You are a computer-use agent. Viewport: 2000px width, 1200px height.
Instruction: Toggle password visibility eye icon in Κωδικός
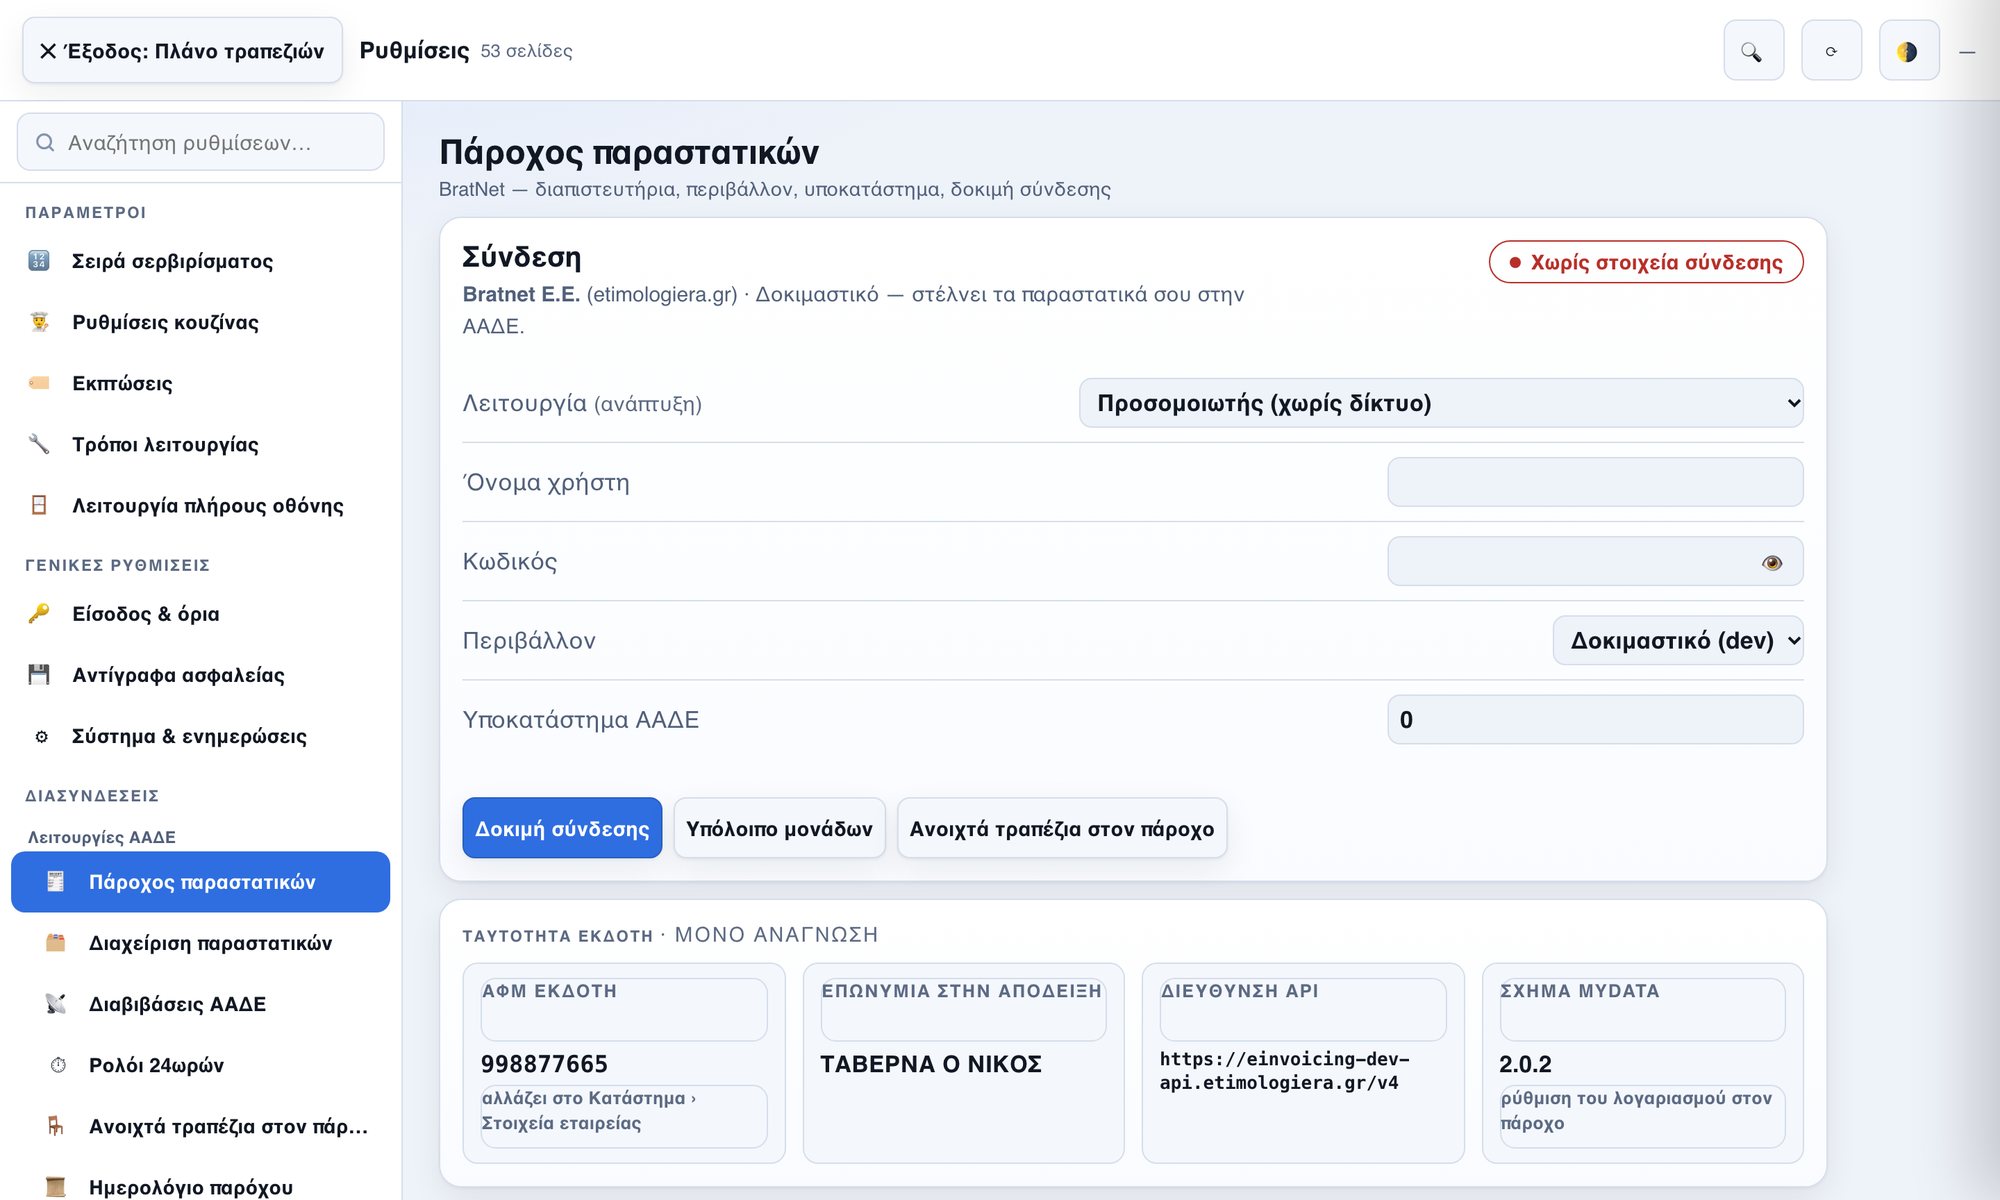pos(1772,563)
